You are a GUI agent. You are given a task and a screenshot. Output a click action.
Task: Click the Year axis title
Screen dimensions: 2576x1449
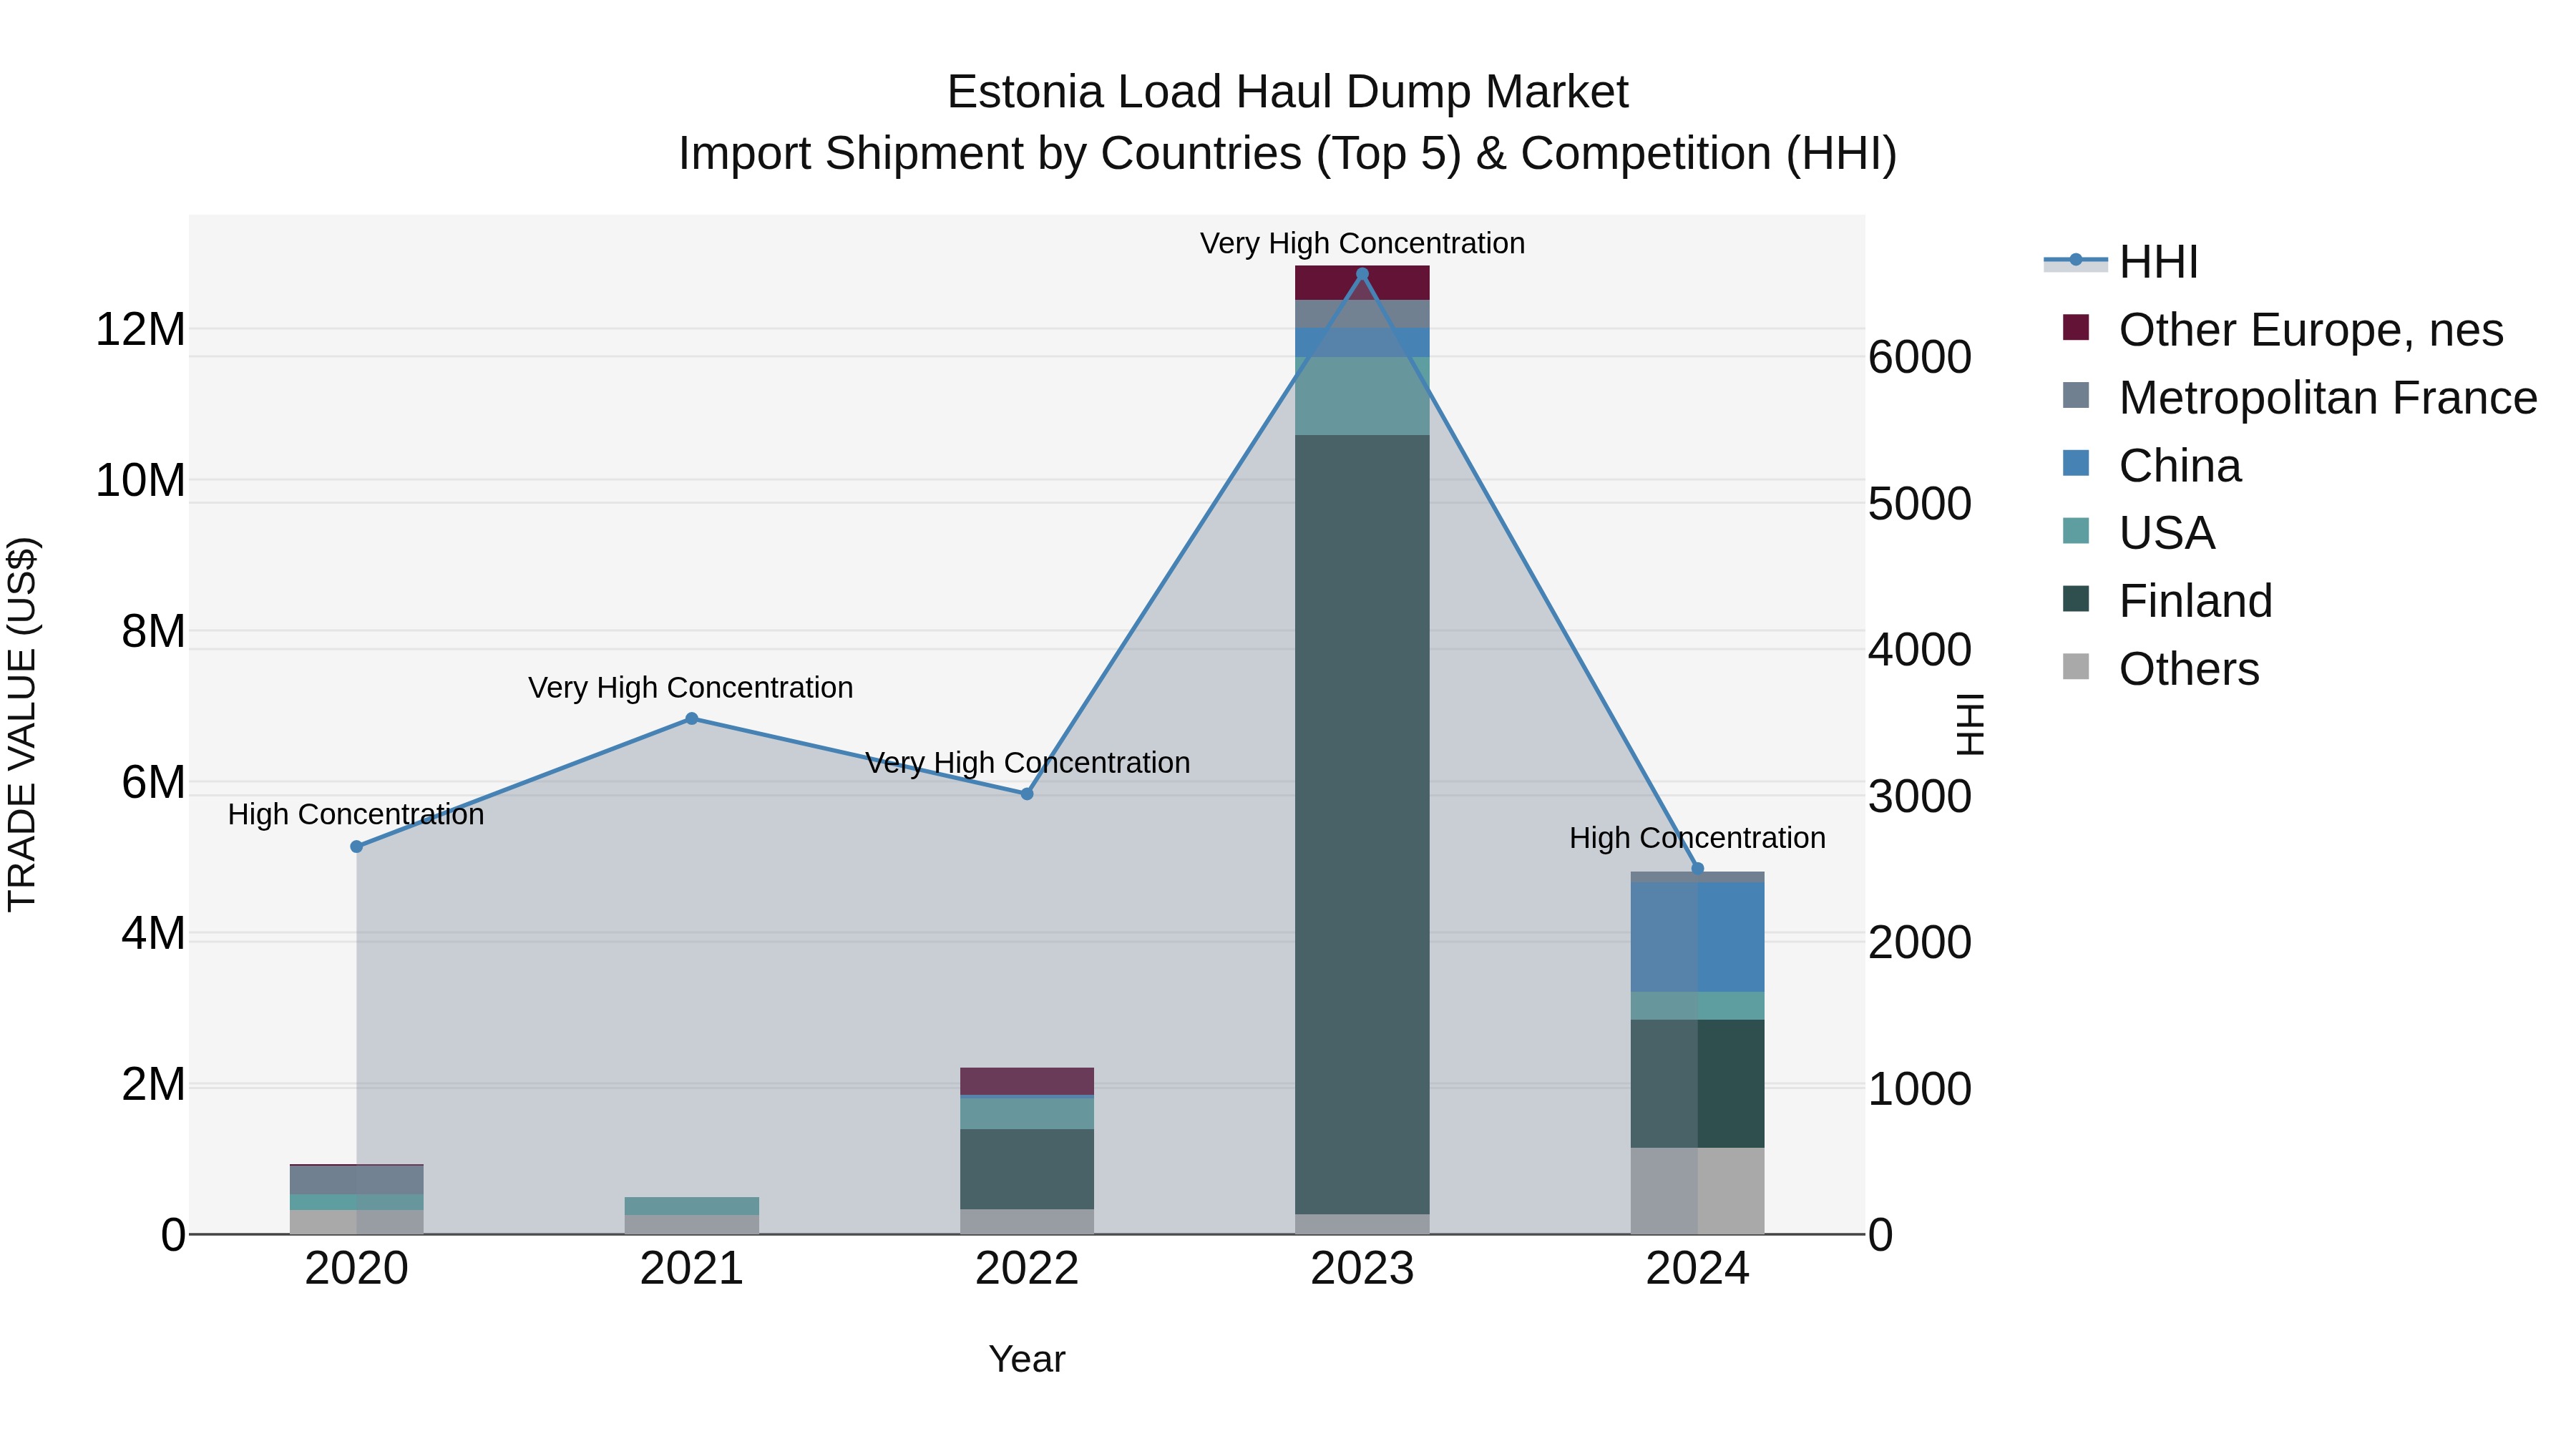click(x=1027, y=1360)
